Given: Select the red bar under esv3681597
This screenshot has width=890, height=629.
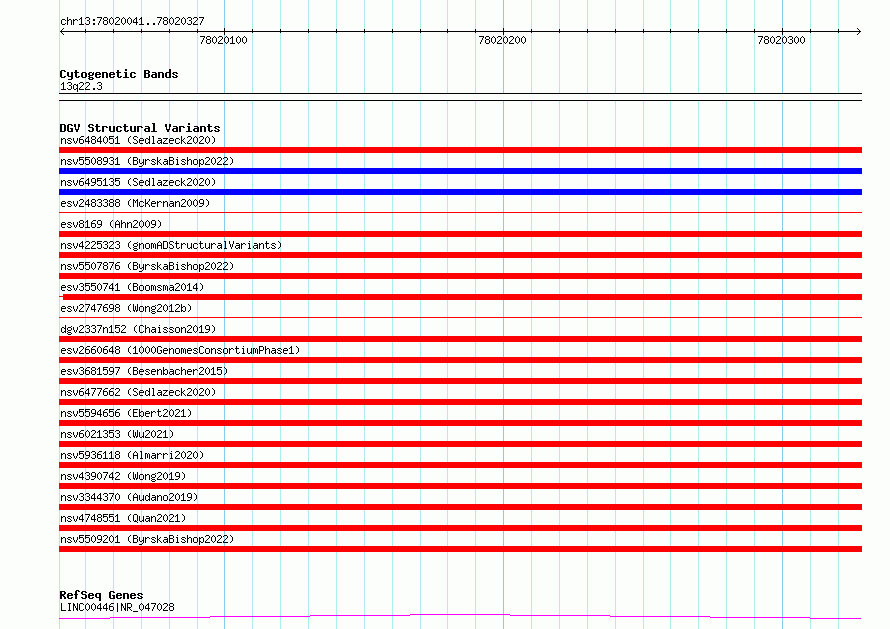Looking at the screenshot, I should tap(460, 381).
